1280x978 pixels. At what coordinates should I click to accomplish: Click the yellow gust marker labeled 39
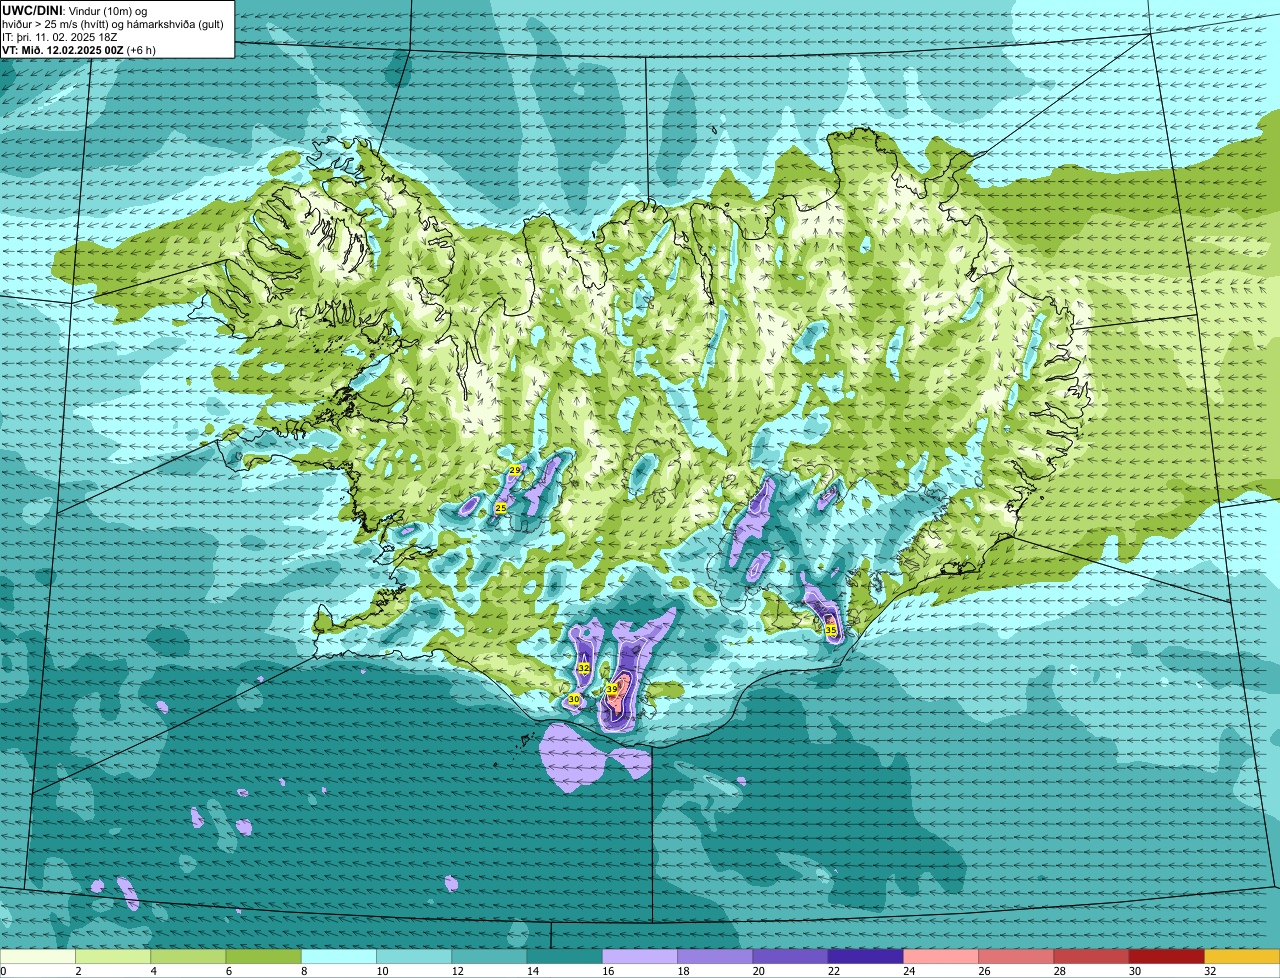pyautogui.click(x=612, y=689)
